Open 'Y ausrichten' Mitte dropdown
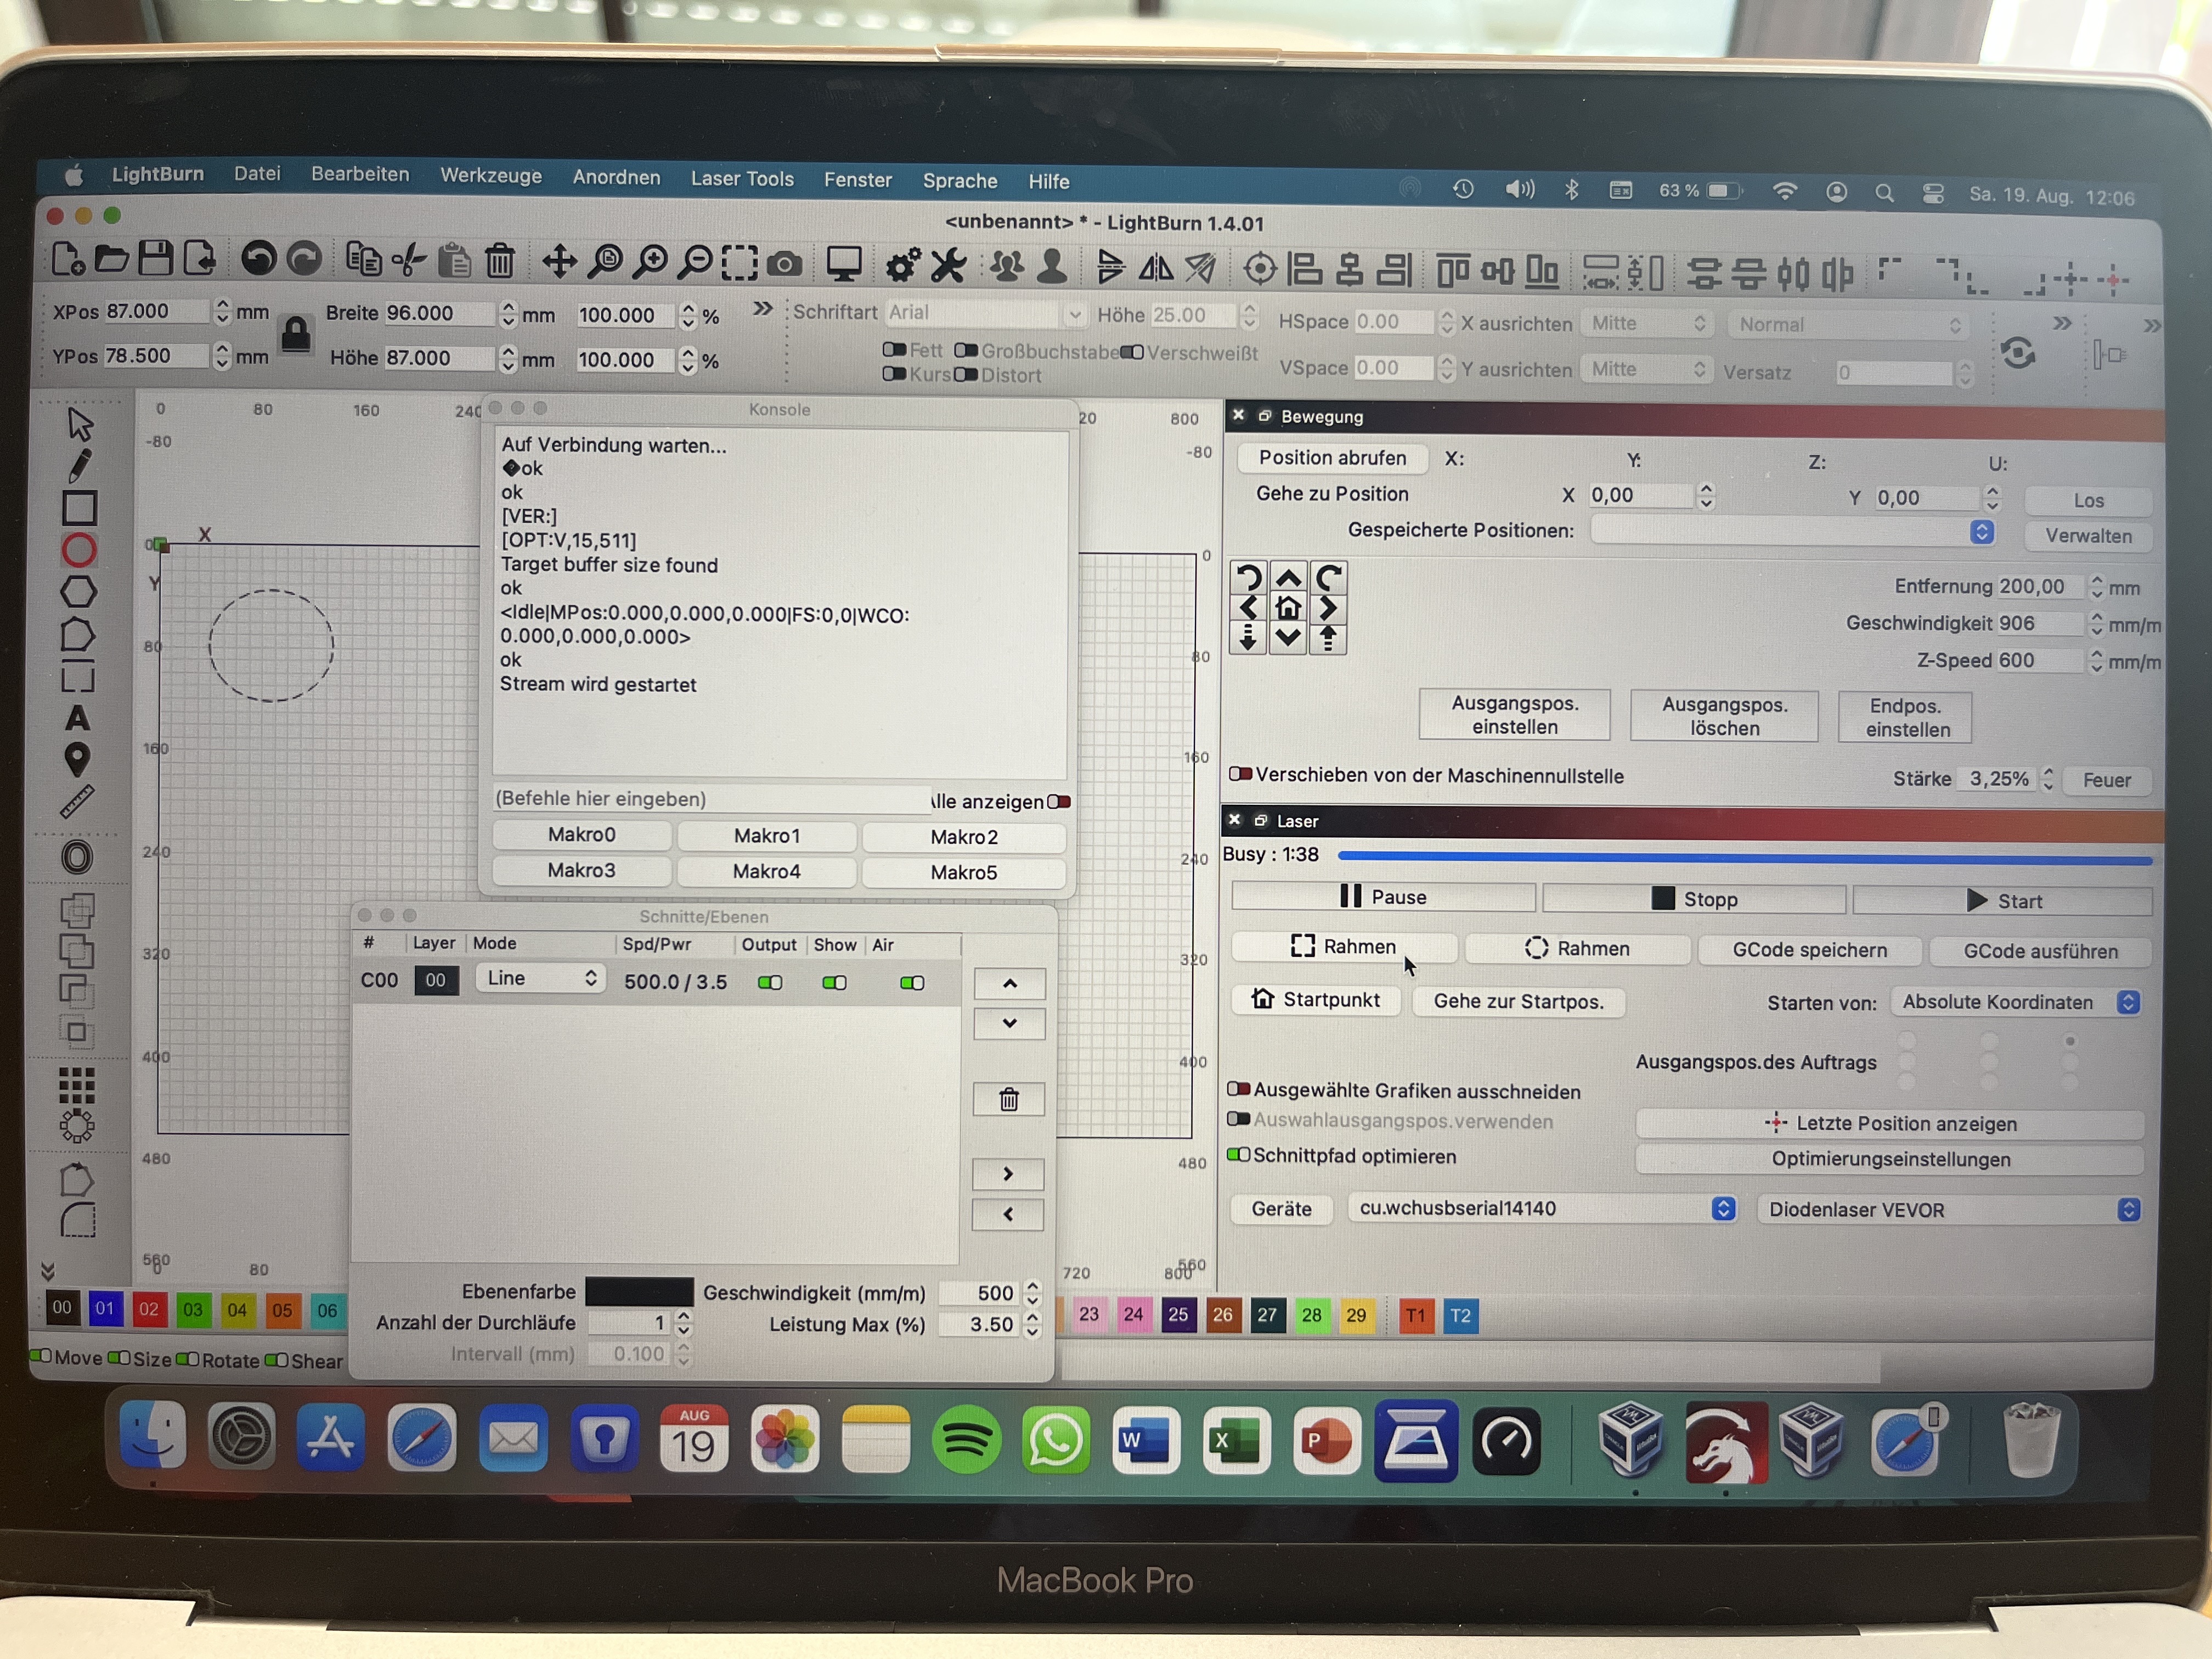Image resolution: width=2212 pixels, height=1659 pixels. (x=1647, y=369)
